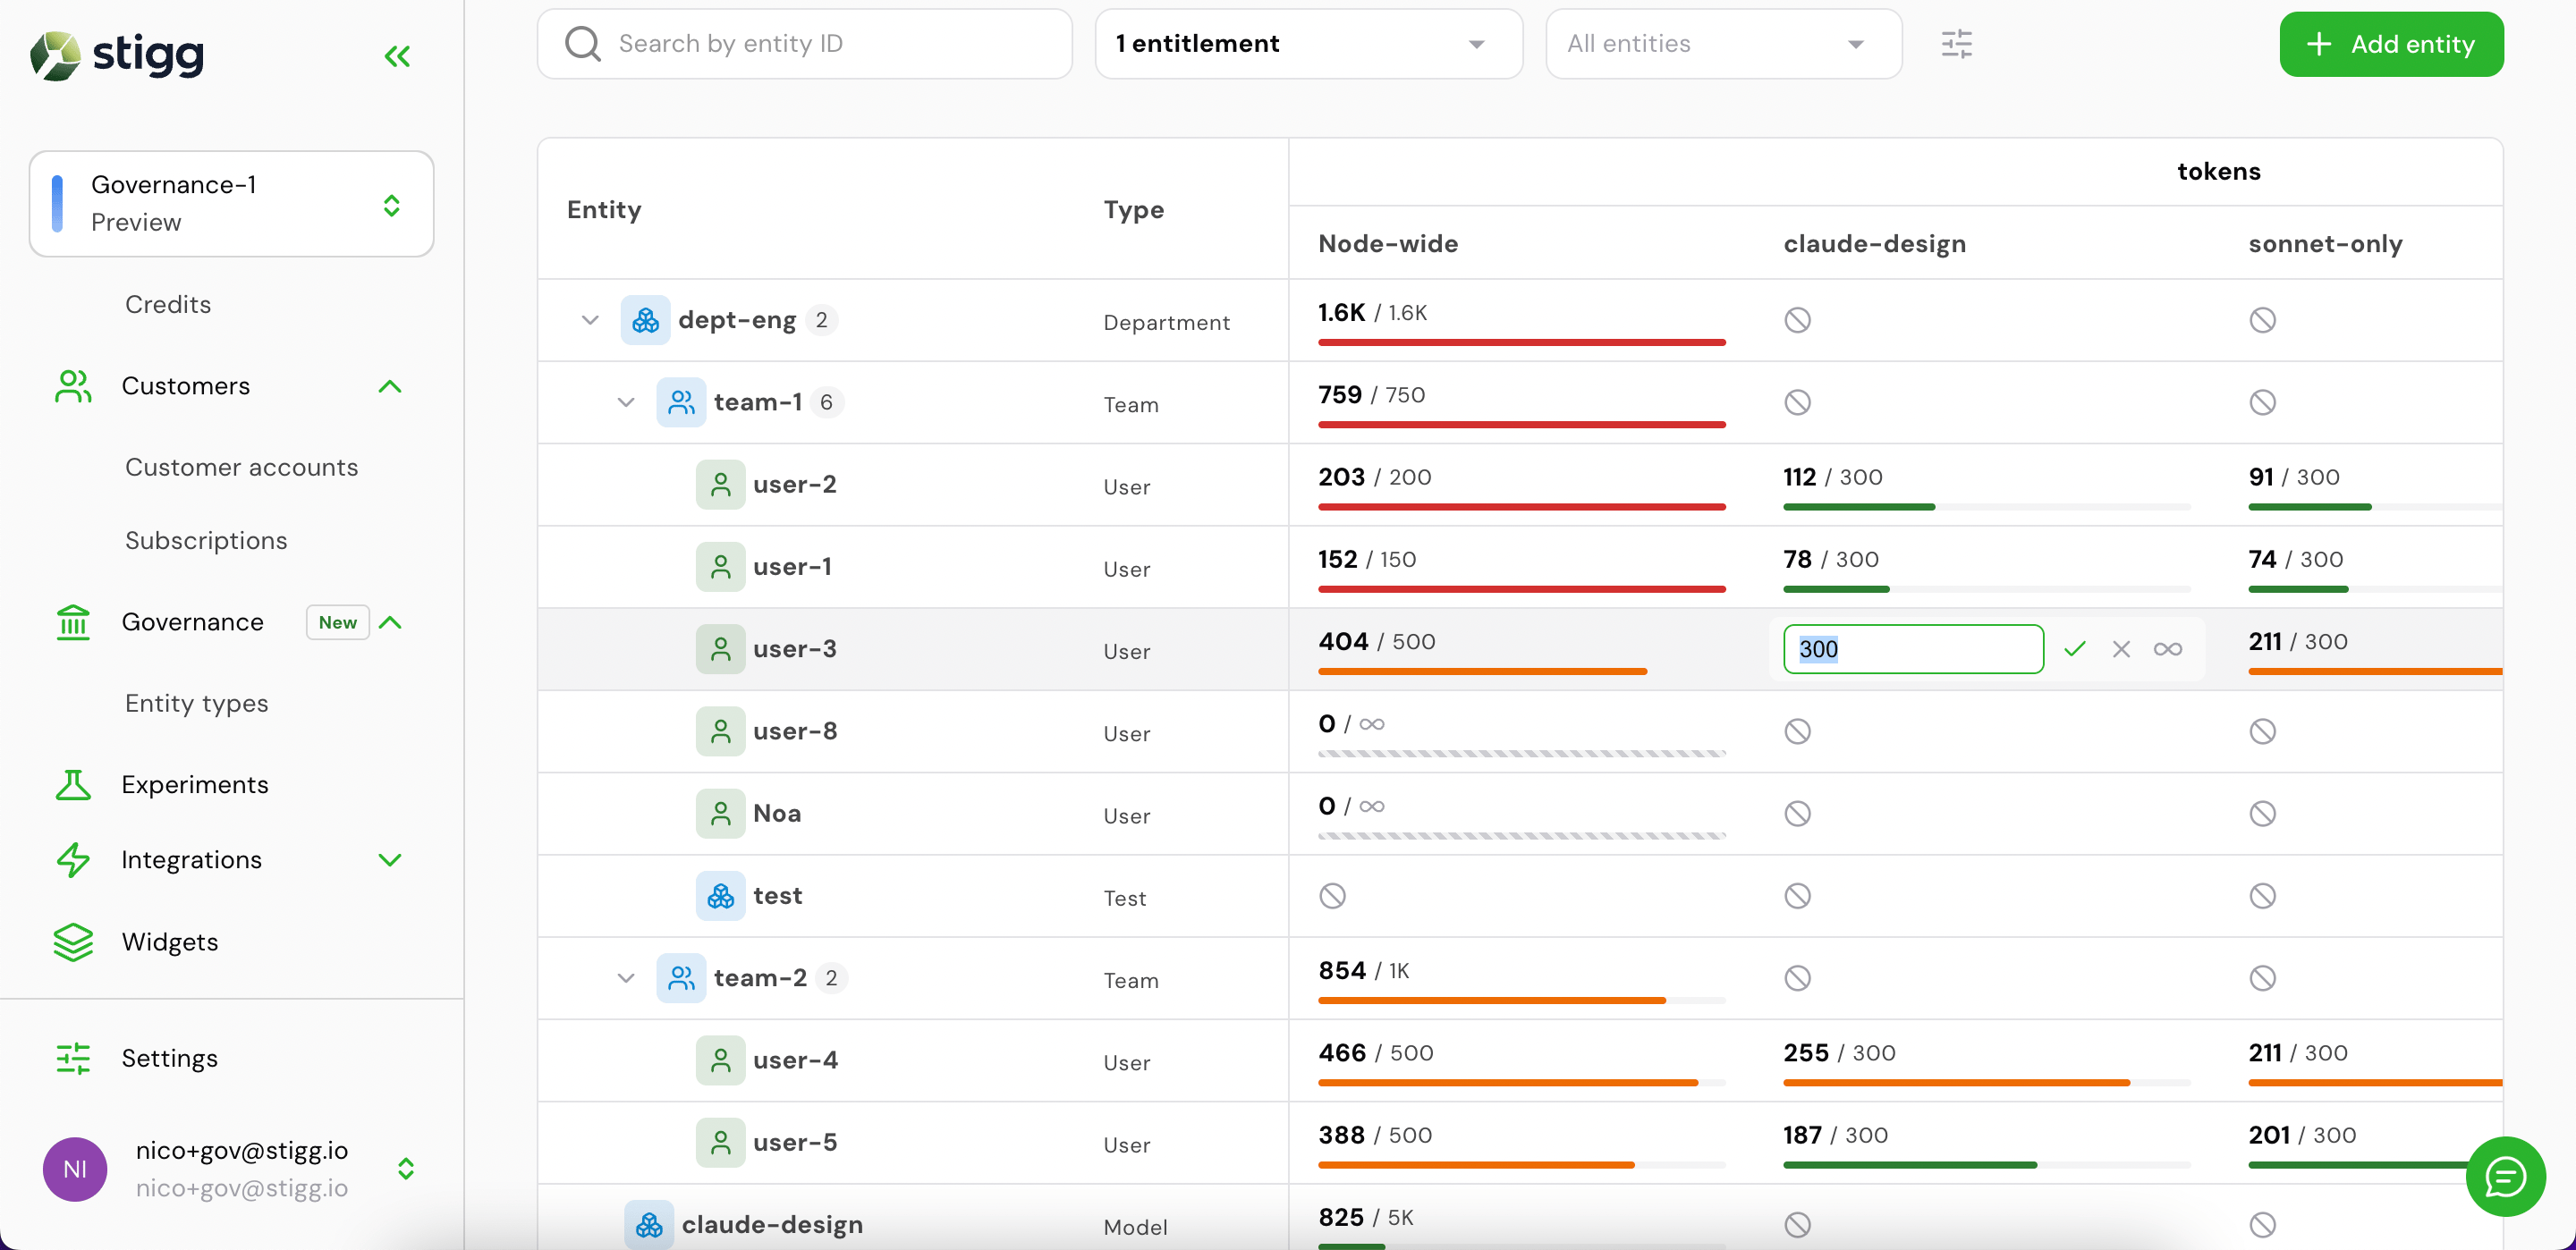Set user-3 limit to unlimited infinity icon
This screenshot has width=2576, height=1250.
pyautogui.click(x=2167, y=649)
